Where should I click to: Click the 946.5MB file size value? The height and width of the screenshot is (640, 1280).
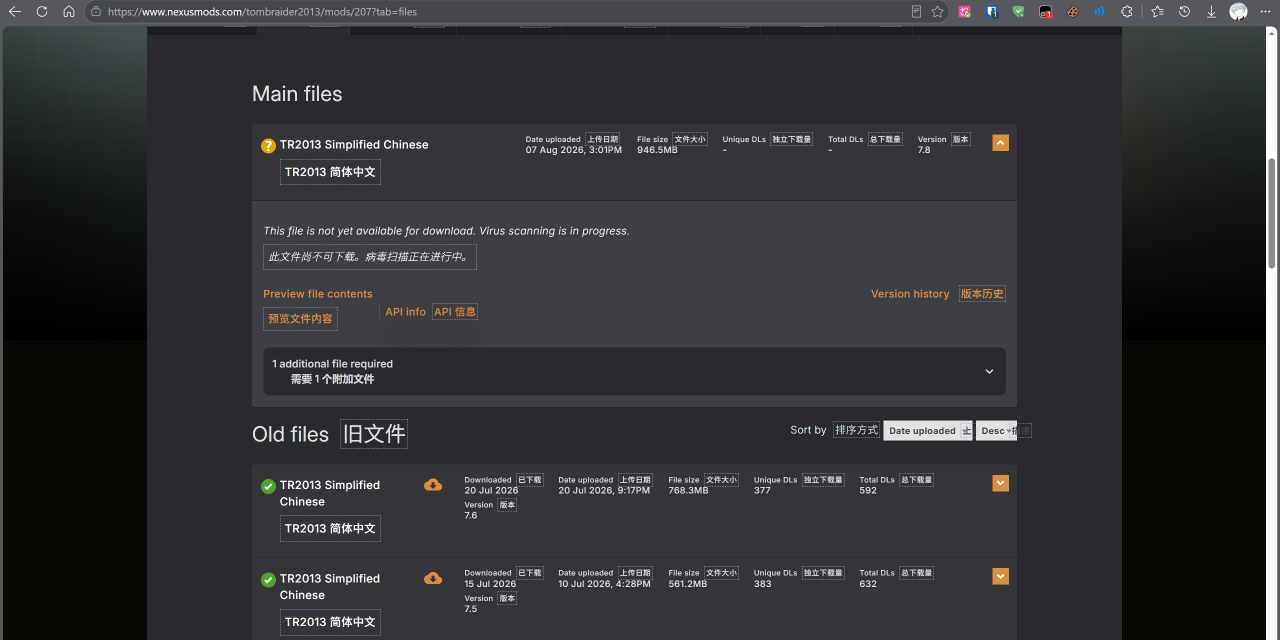point(657,150)
